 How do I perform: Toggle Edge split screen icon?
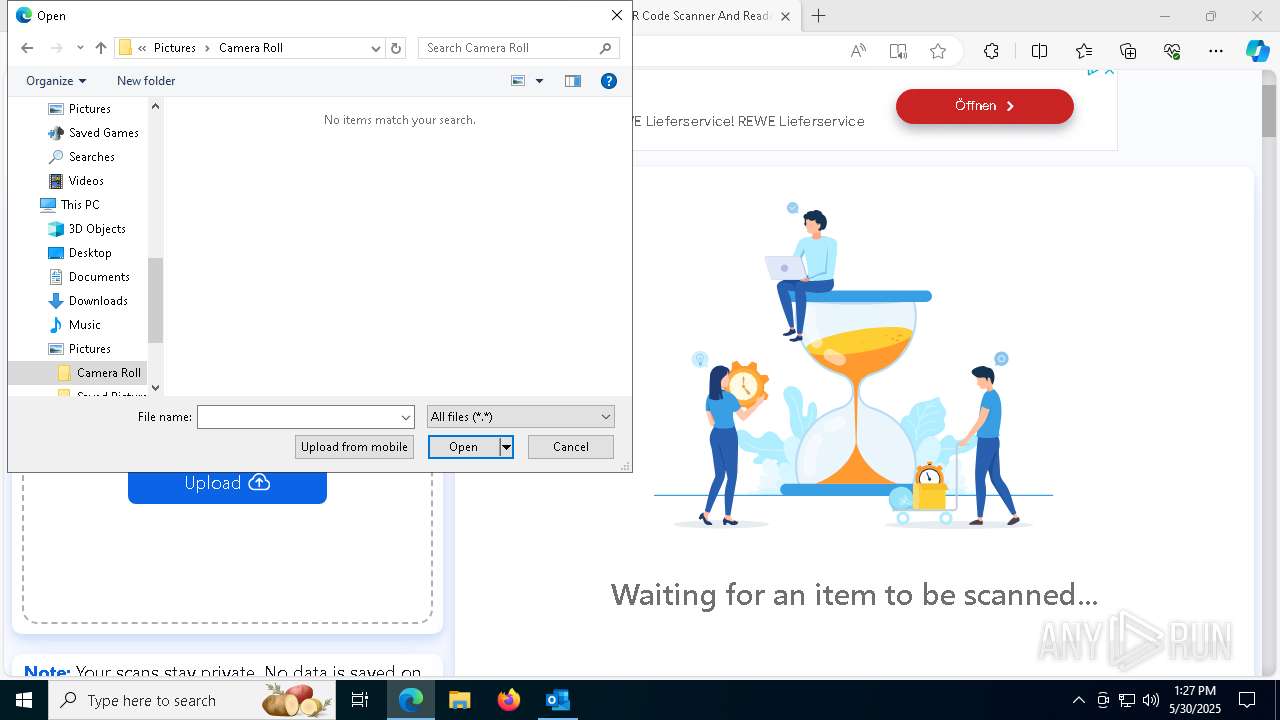coord(1039,51)
